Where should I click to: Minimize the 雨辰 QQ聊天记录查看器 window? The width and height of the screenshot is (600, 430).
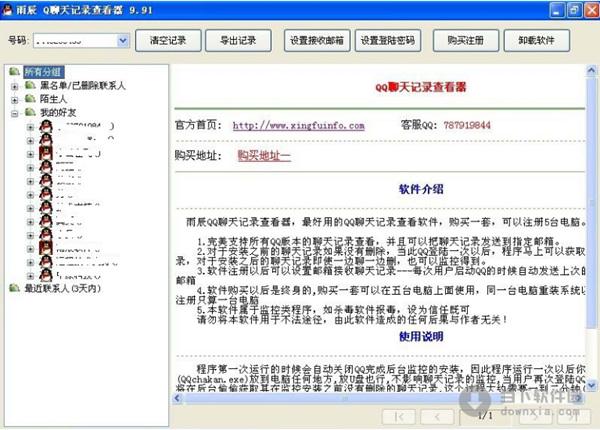(x=557, y=10)
